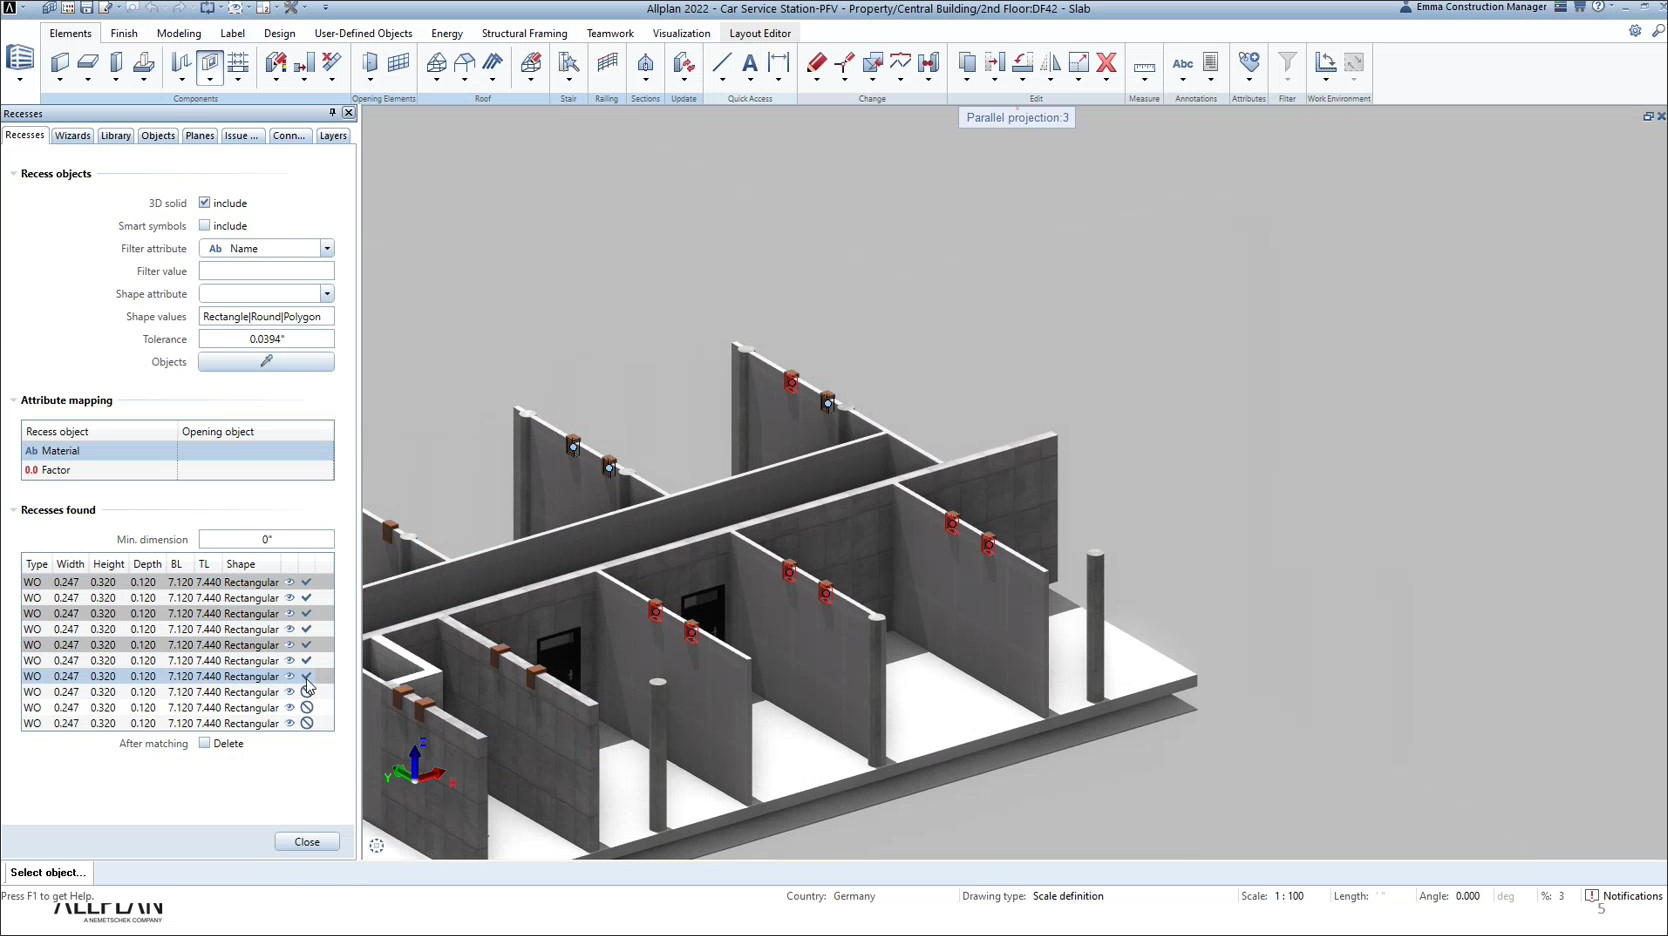Toggle the checkmark of first recess row
The width and height of the screenshot is (1668, 936).
[307, 582]
